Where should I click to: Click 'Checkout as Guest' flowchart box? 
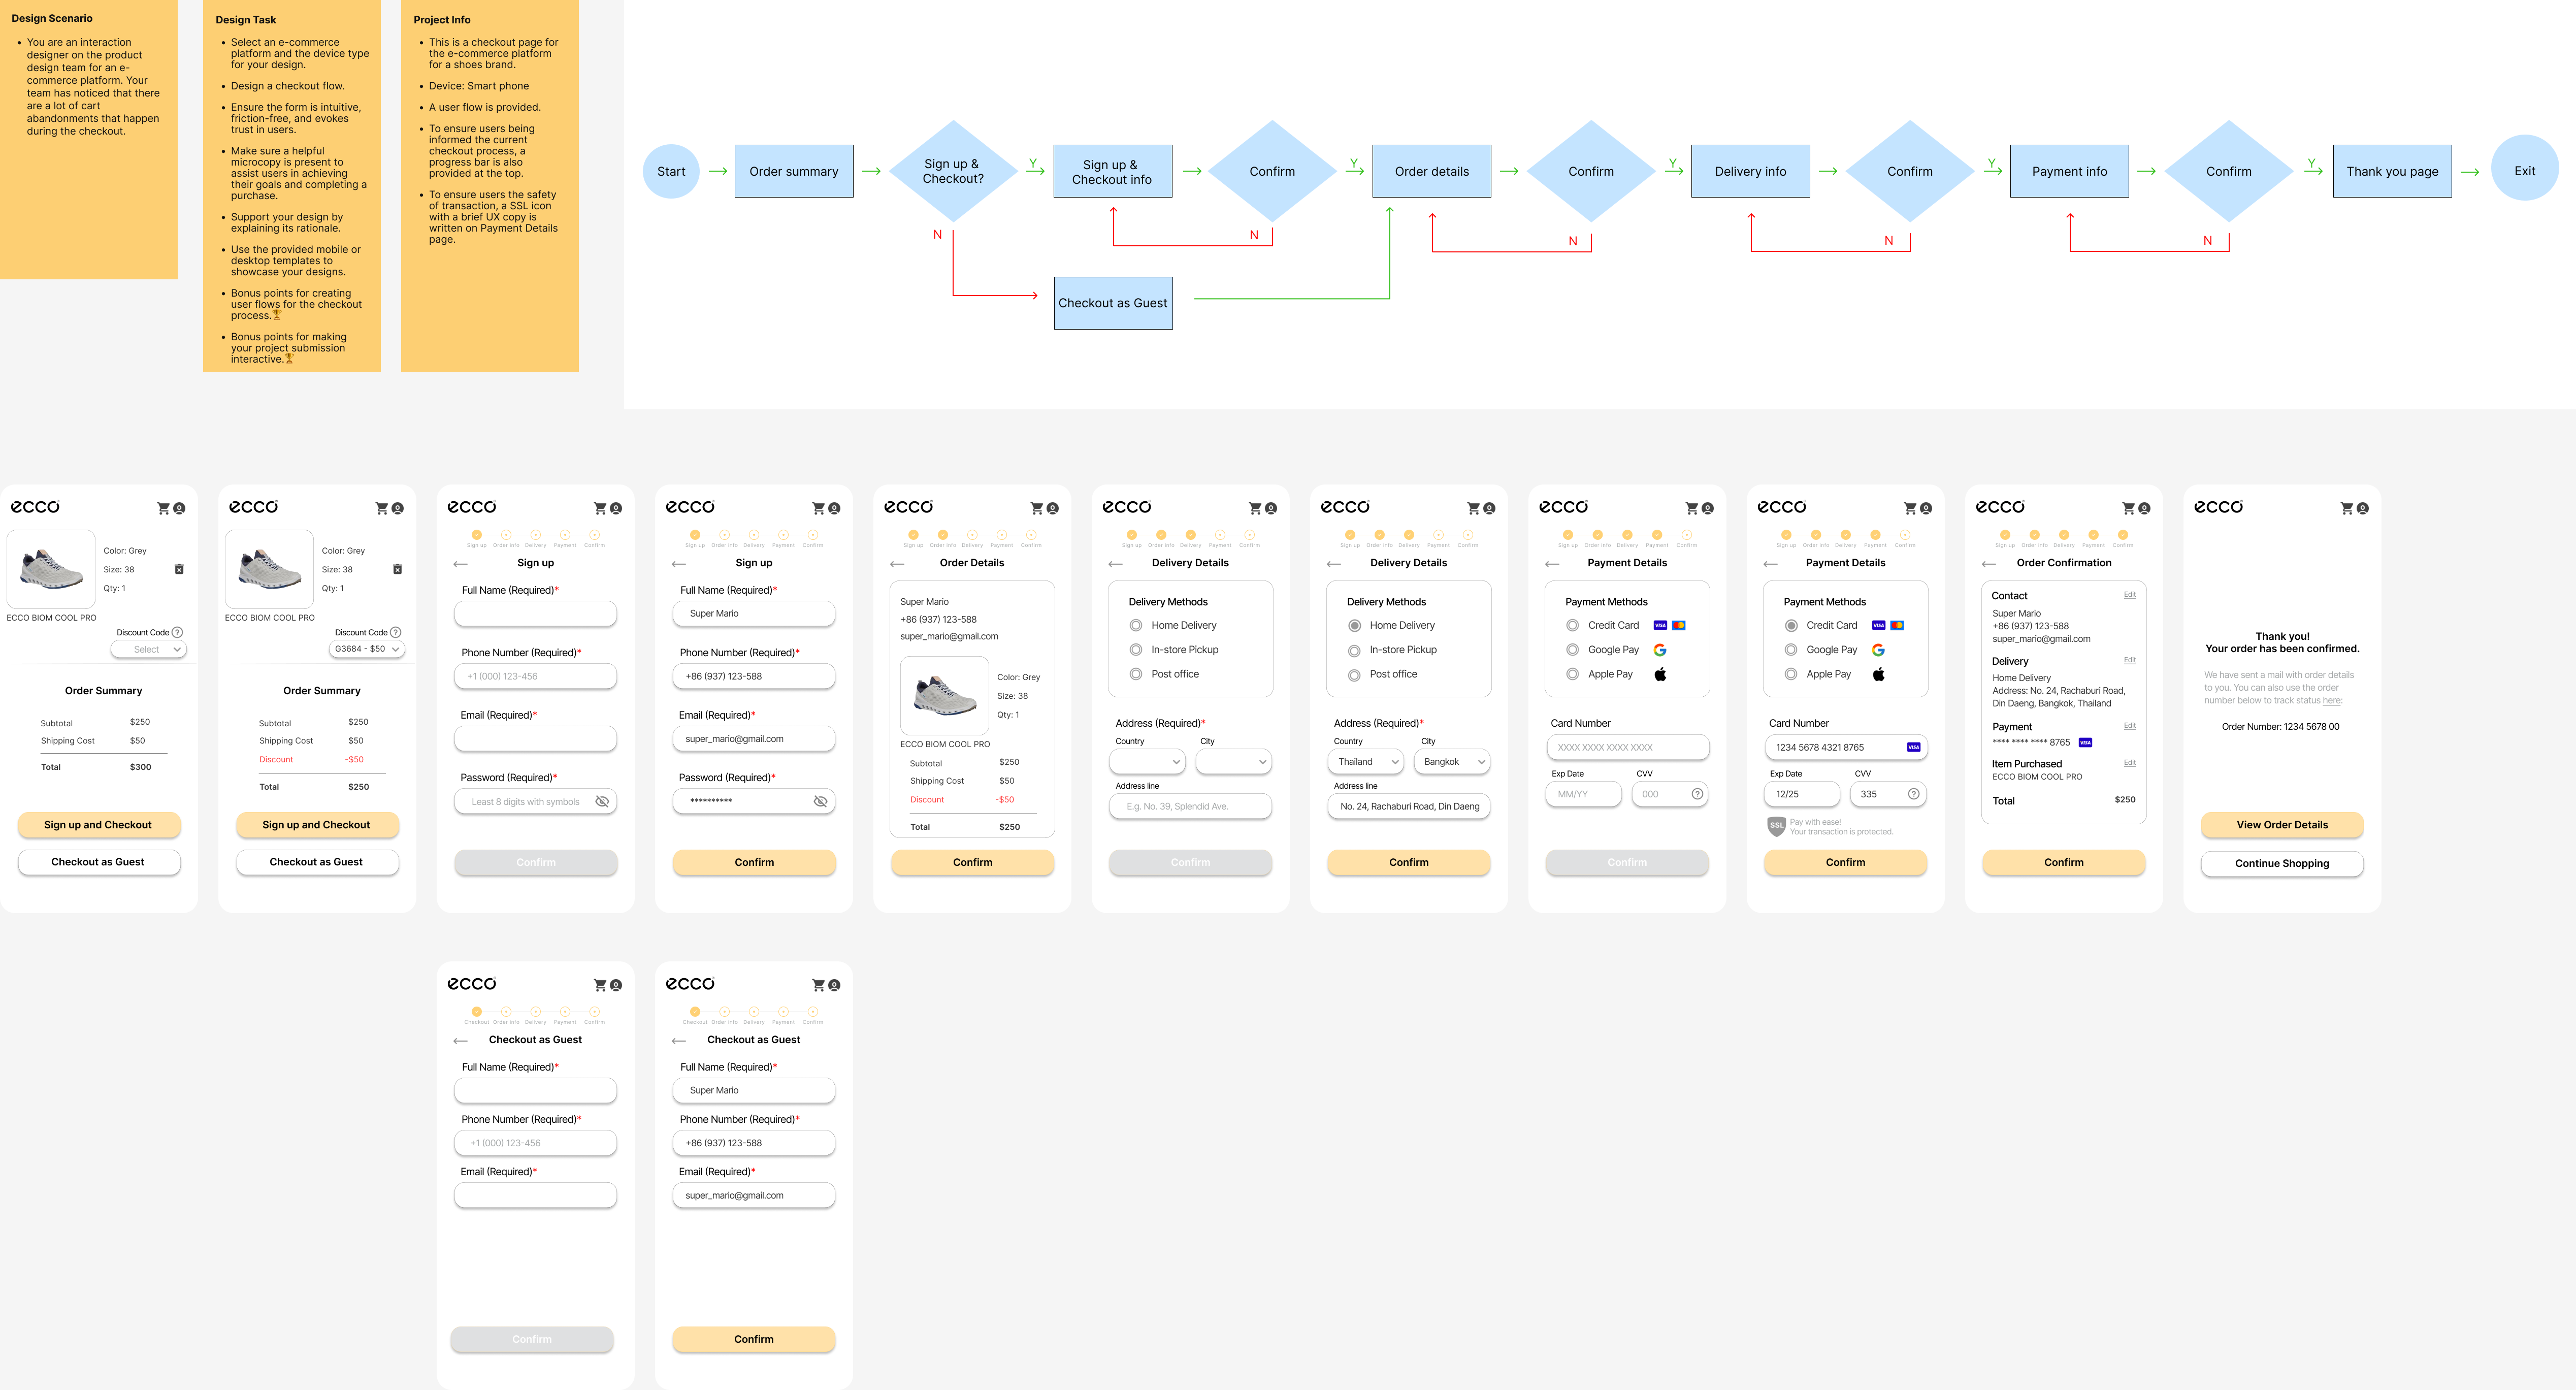pyautogui.click(x=1112, y=303)
